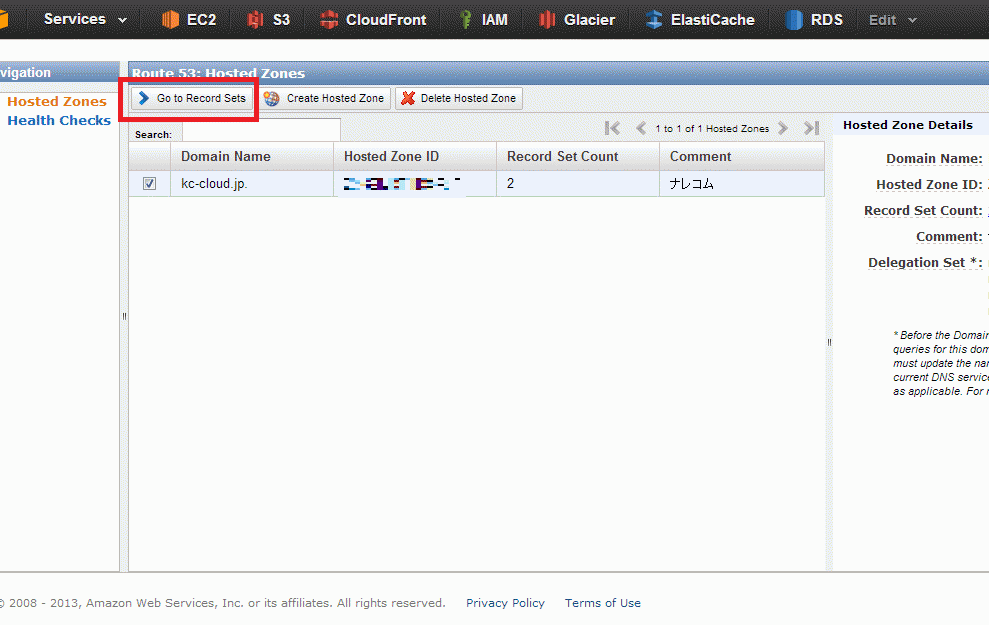Sort by Record Set Count column header

(578, 156)
